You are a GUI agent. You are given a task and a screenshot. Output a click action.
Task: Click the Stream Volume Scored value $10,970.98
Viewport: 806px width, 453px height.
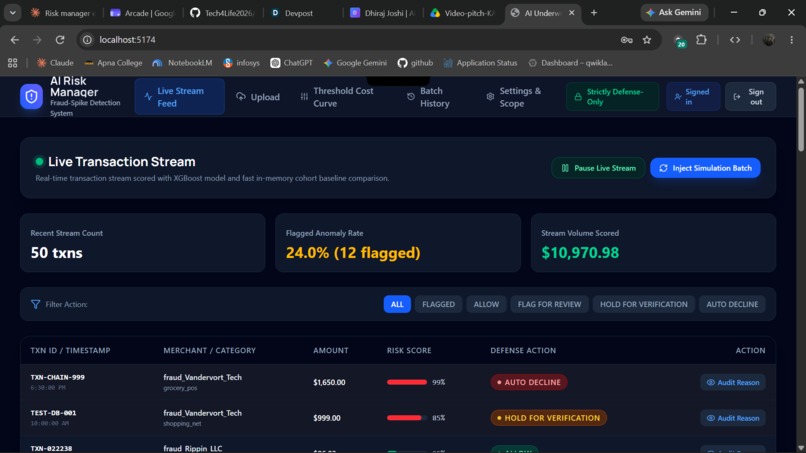[580, 253]
